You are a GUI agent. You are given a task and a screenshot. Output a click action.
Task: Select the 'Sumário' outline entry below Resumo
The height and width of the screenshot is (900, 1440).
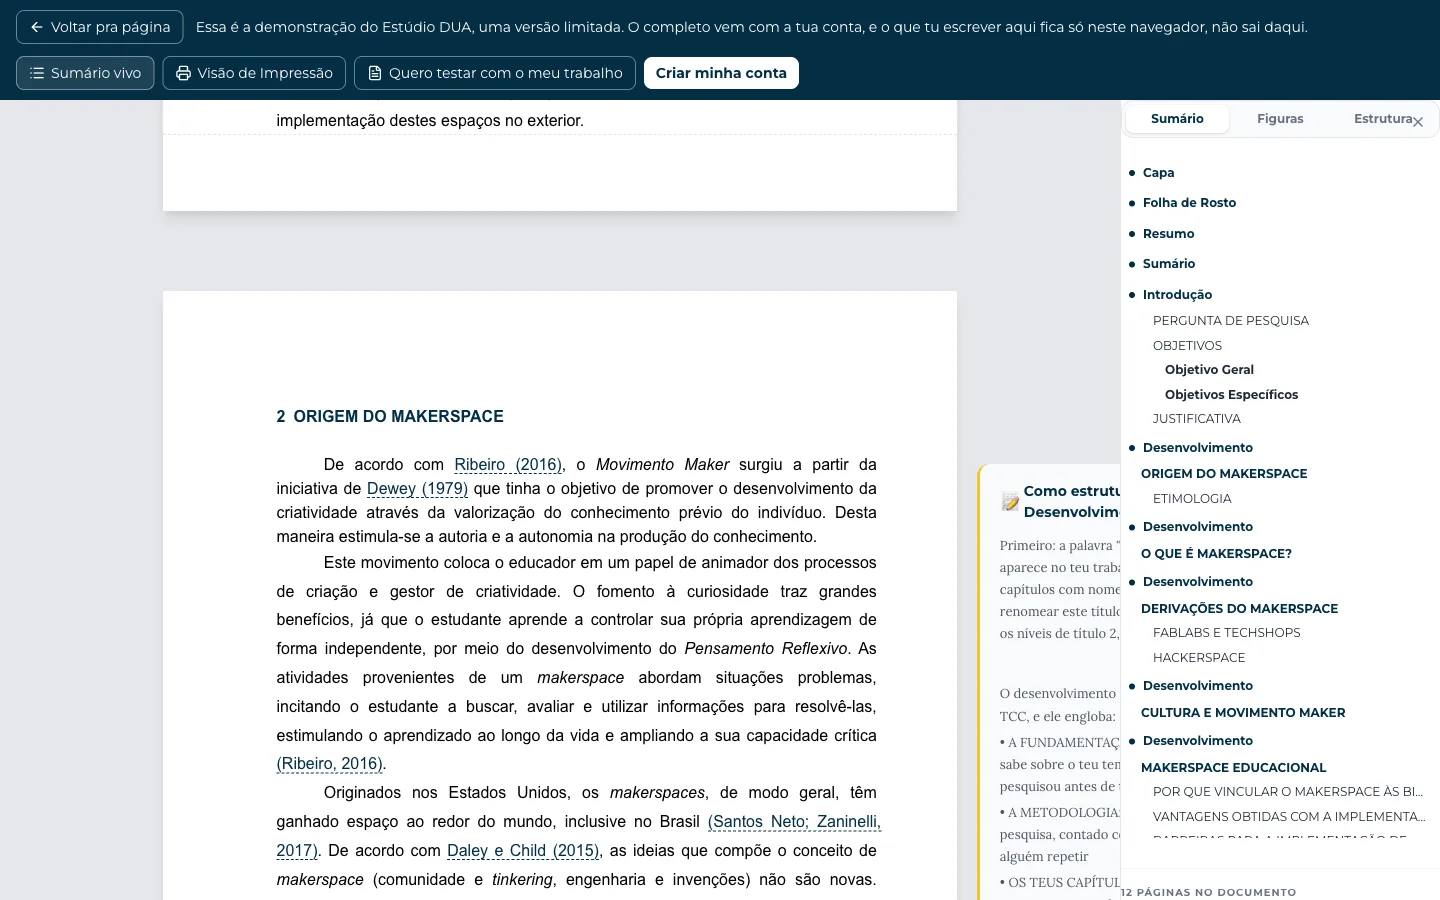(x=1169, y=264)
